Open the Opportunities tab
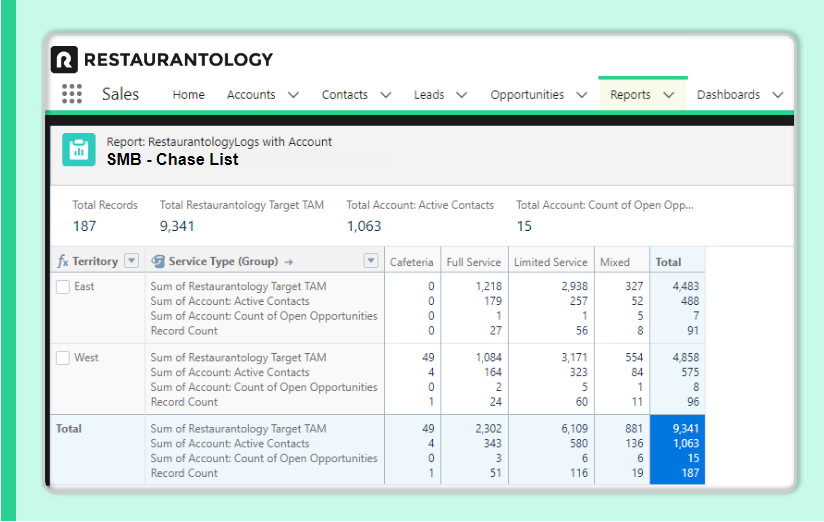The width and height of the screenshot is (824, 522). [x=527, y=95]
